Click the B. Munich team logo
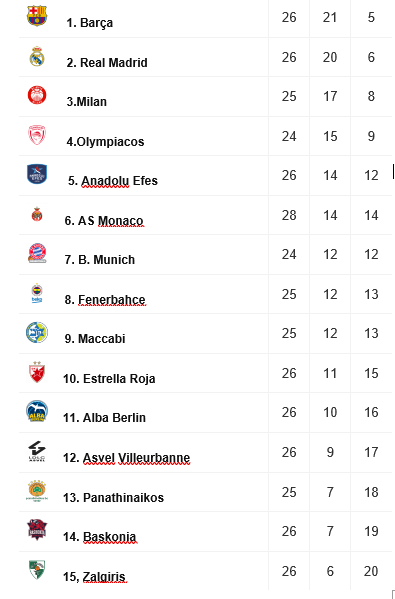Viewport: 395px width, 599px height. coord(37,253)
